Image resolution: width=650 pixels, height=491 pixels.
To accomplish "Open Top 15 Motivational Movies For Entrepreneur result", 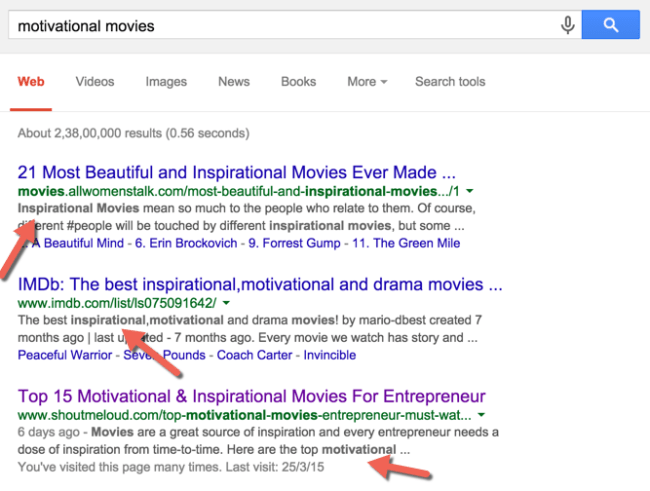I will pyautogui.click(x=251, y=396).
